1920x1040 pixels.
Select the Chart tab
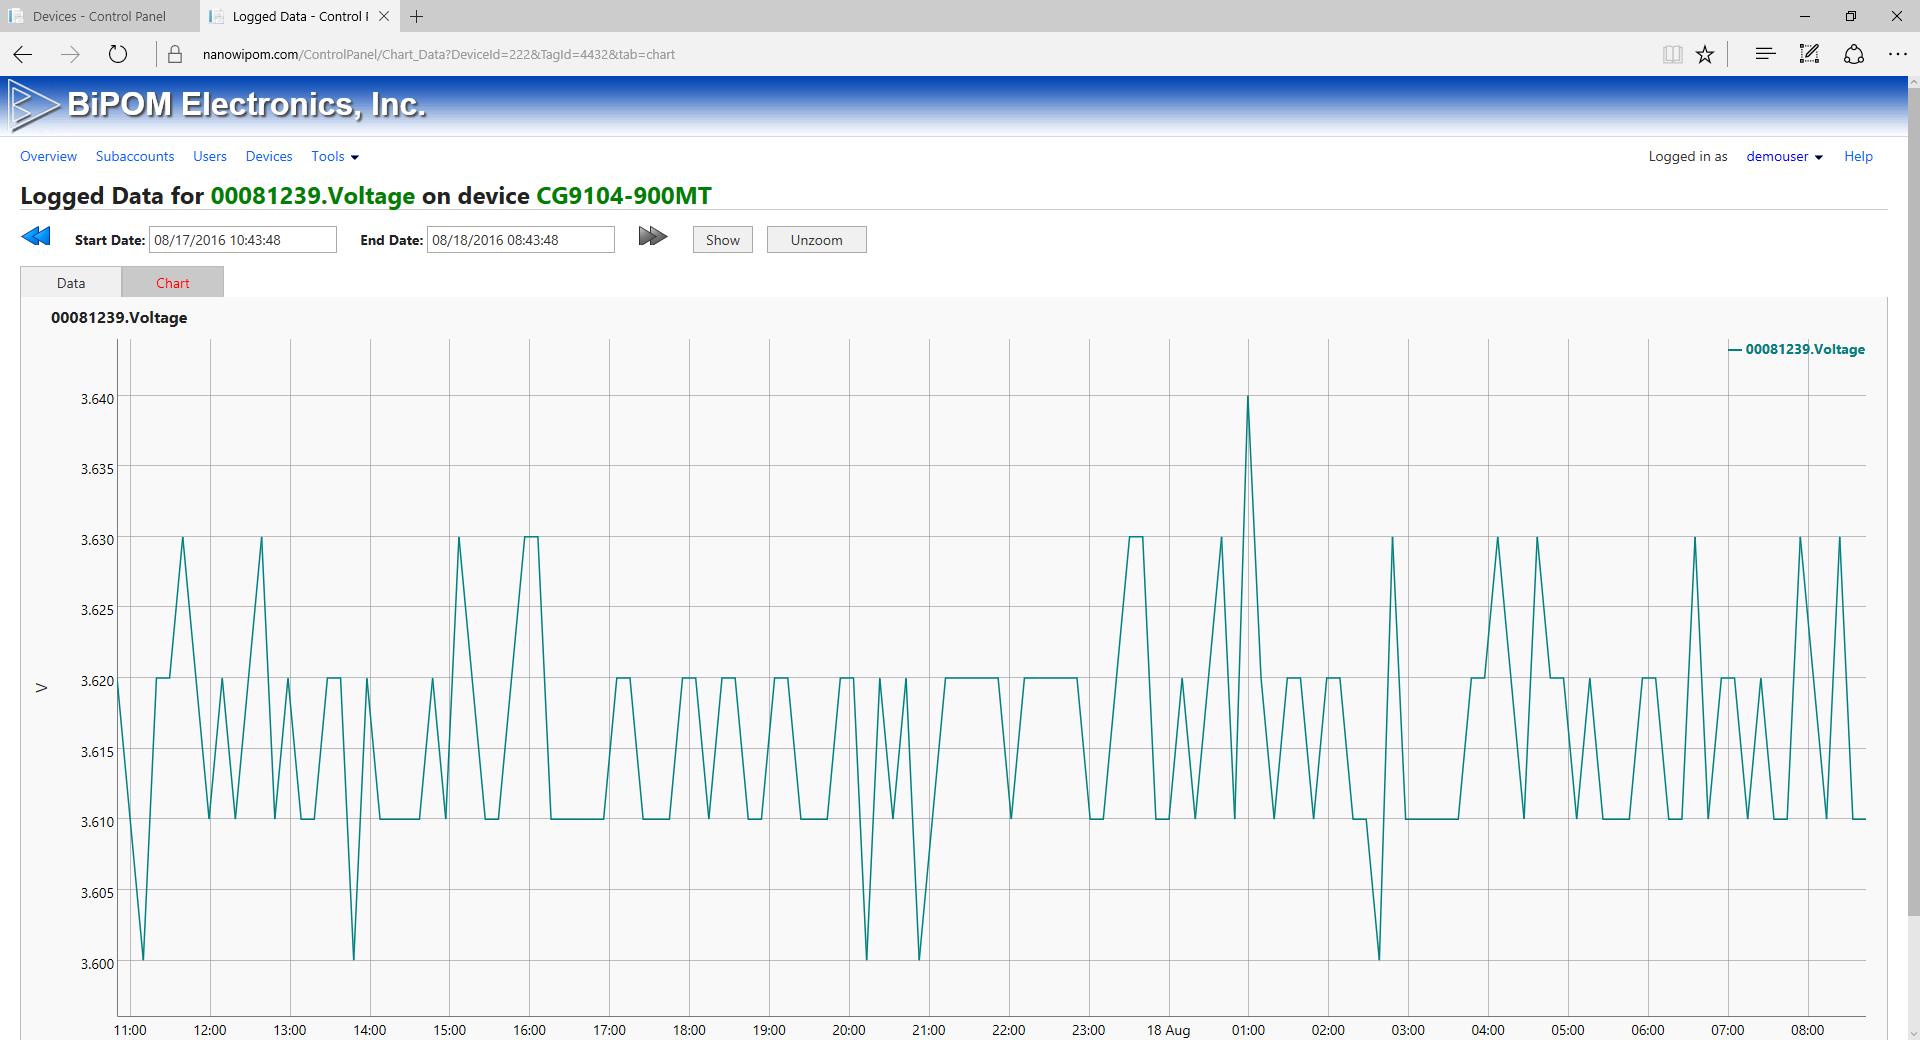(x=172, y=283)
